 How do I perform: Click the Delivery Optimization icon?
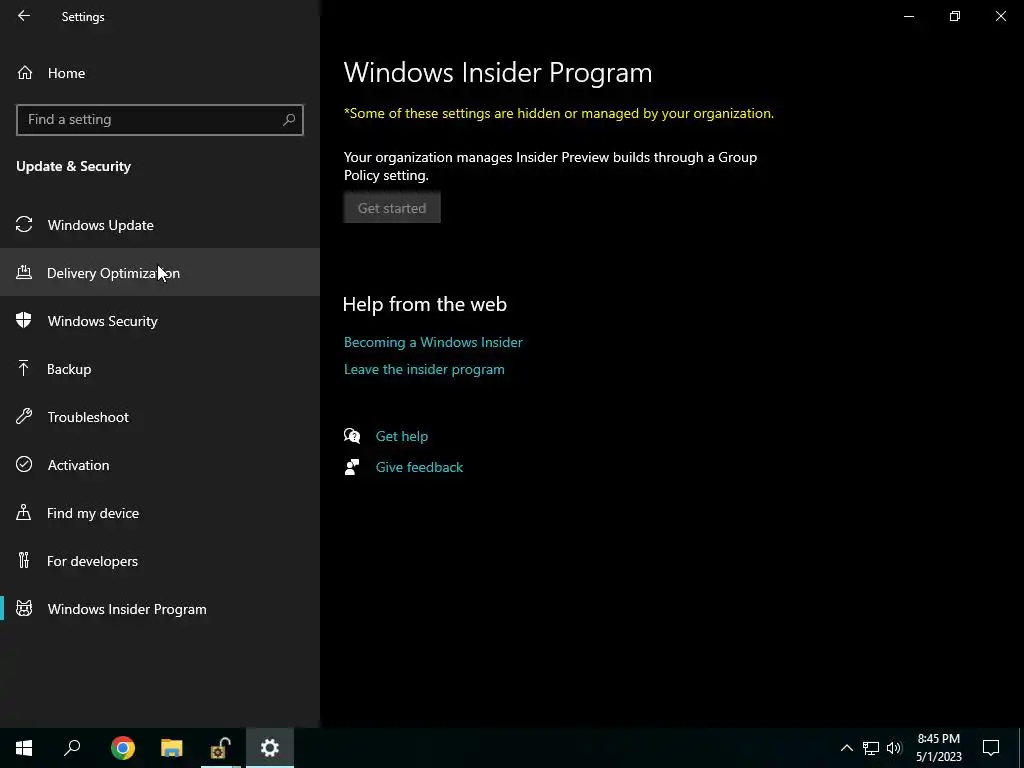click(24, 272)
